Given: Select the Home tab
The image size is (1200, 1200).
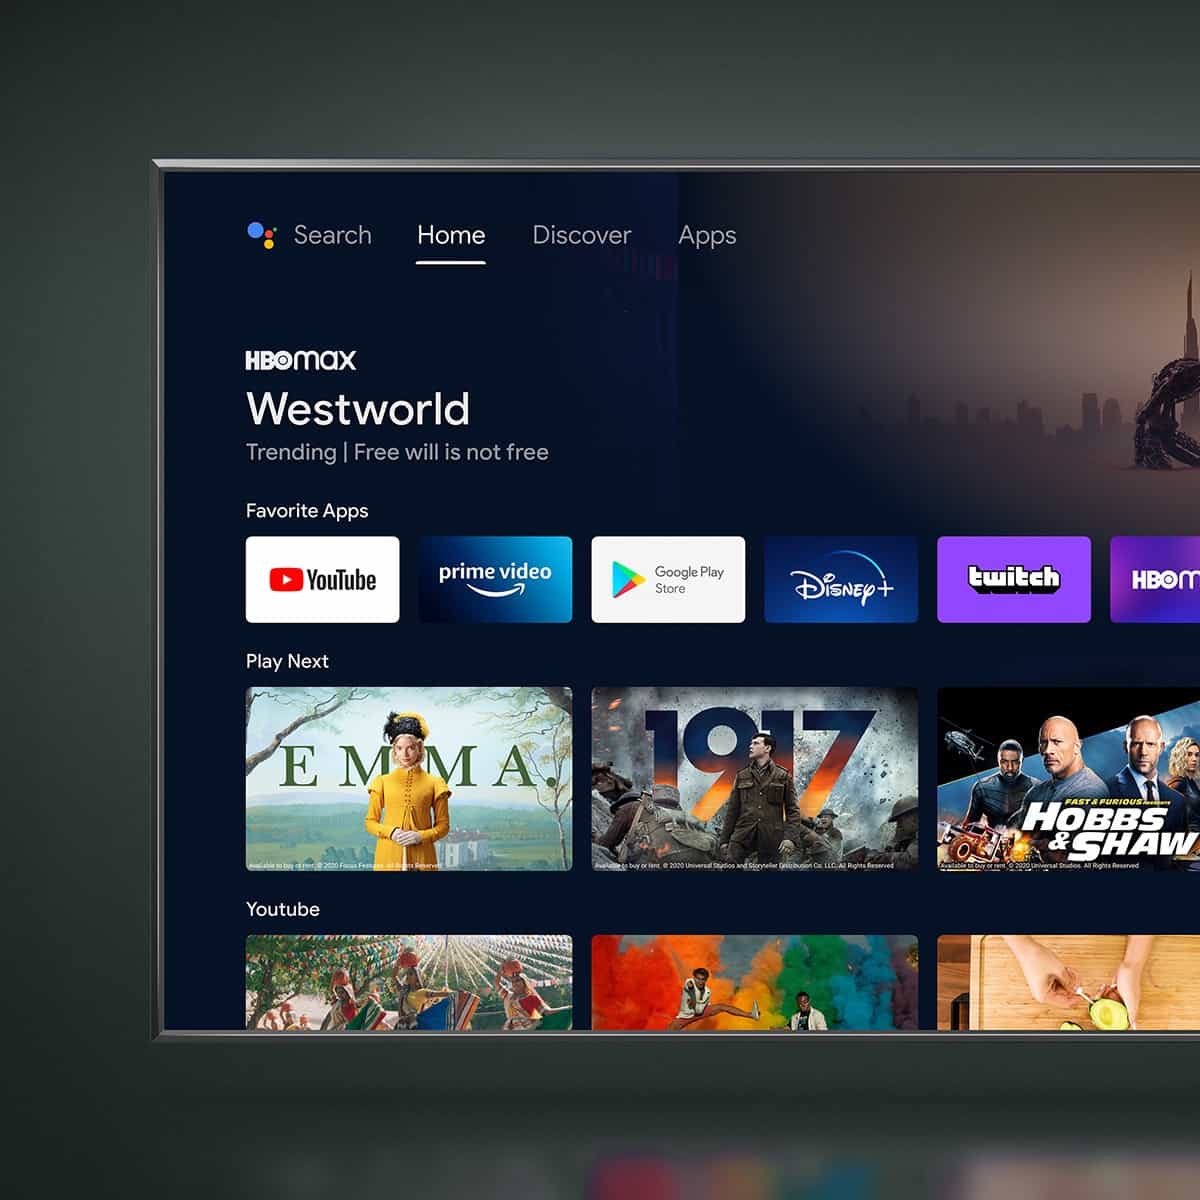Looking at the screenshot, I should [451, 235].
